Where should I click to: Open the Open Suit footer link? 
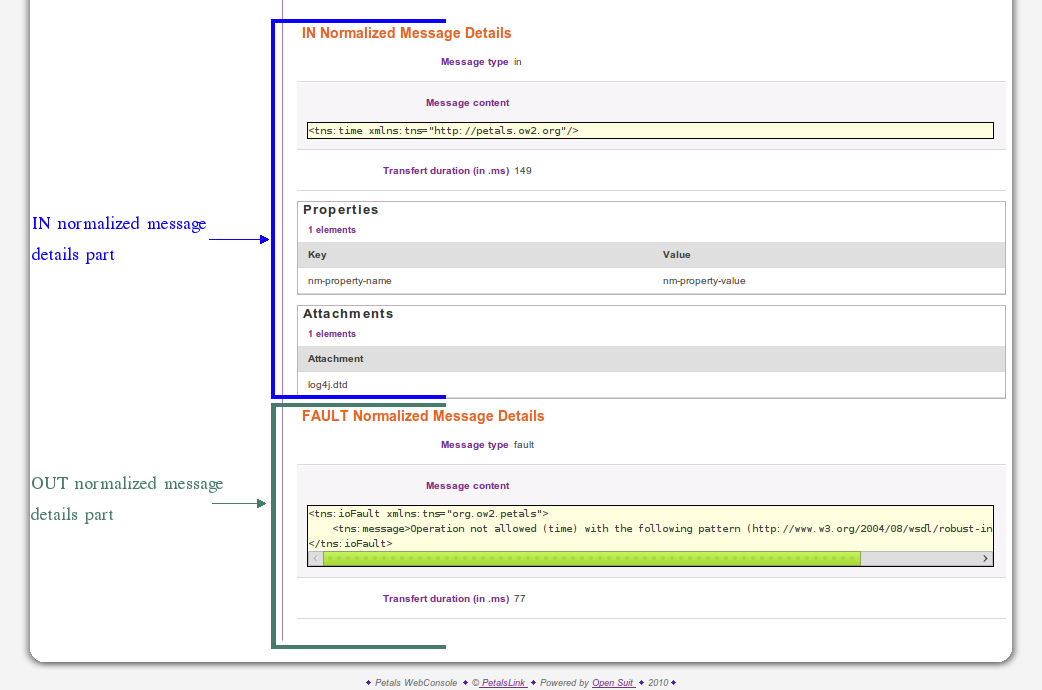click(x=612, y=683)
